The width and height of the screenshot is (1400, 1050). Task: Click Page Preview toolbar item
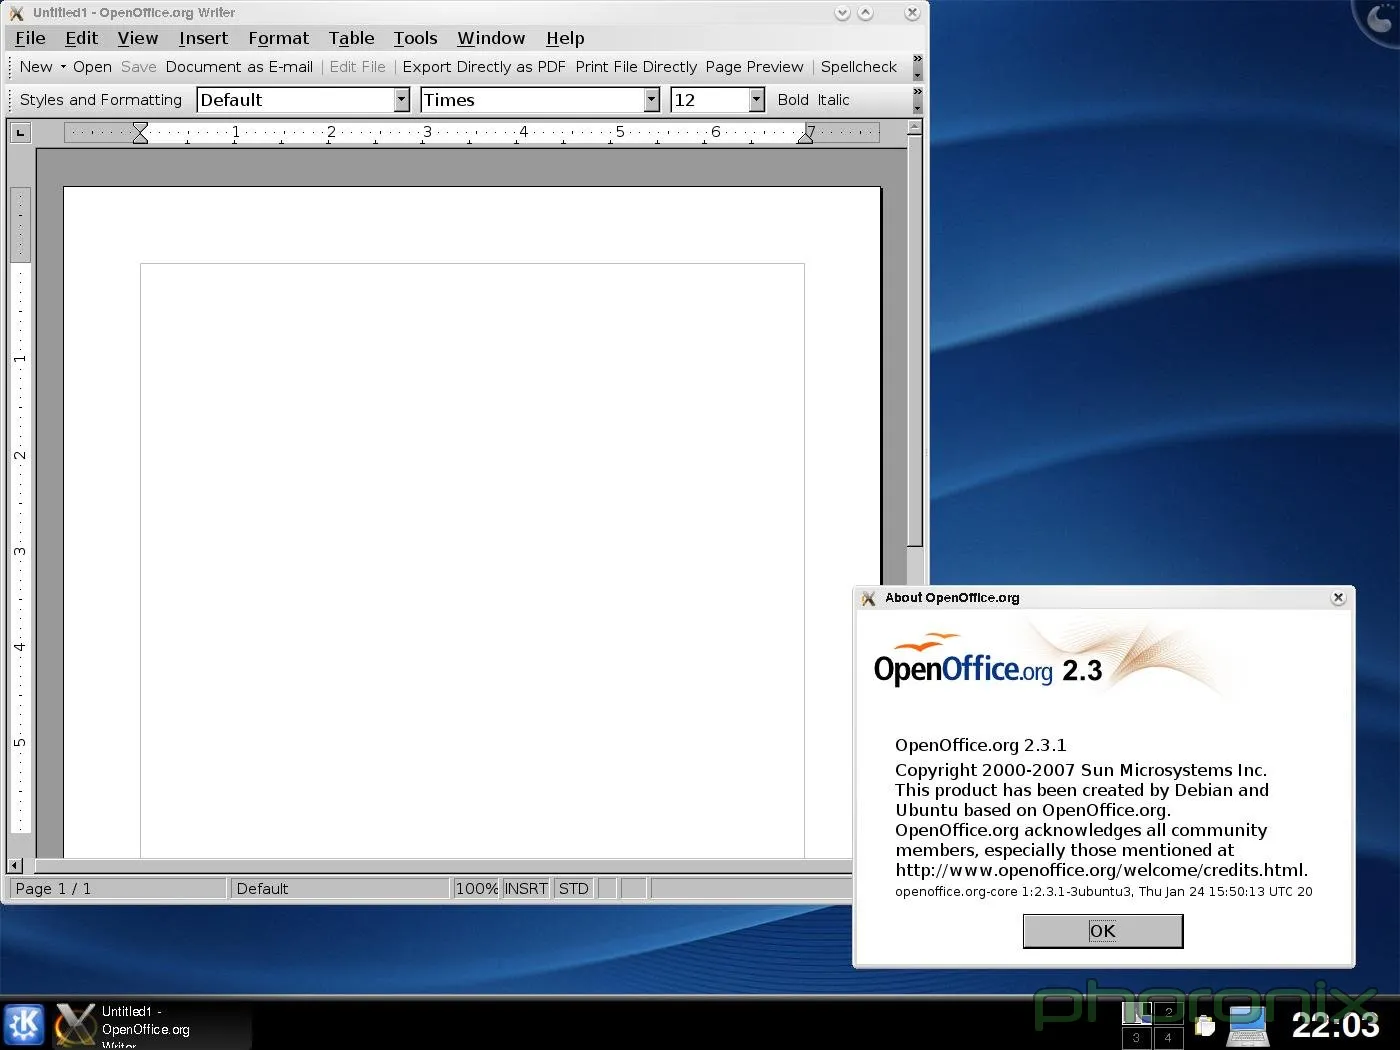click(754, 67)
